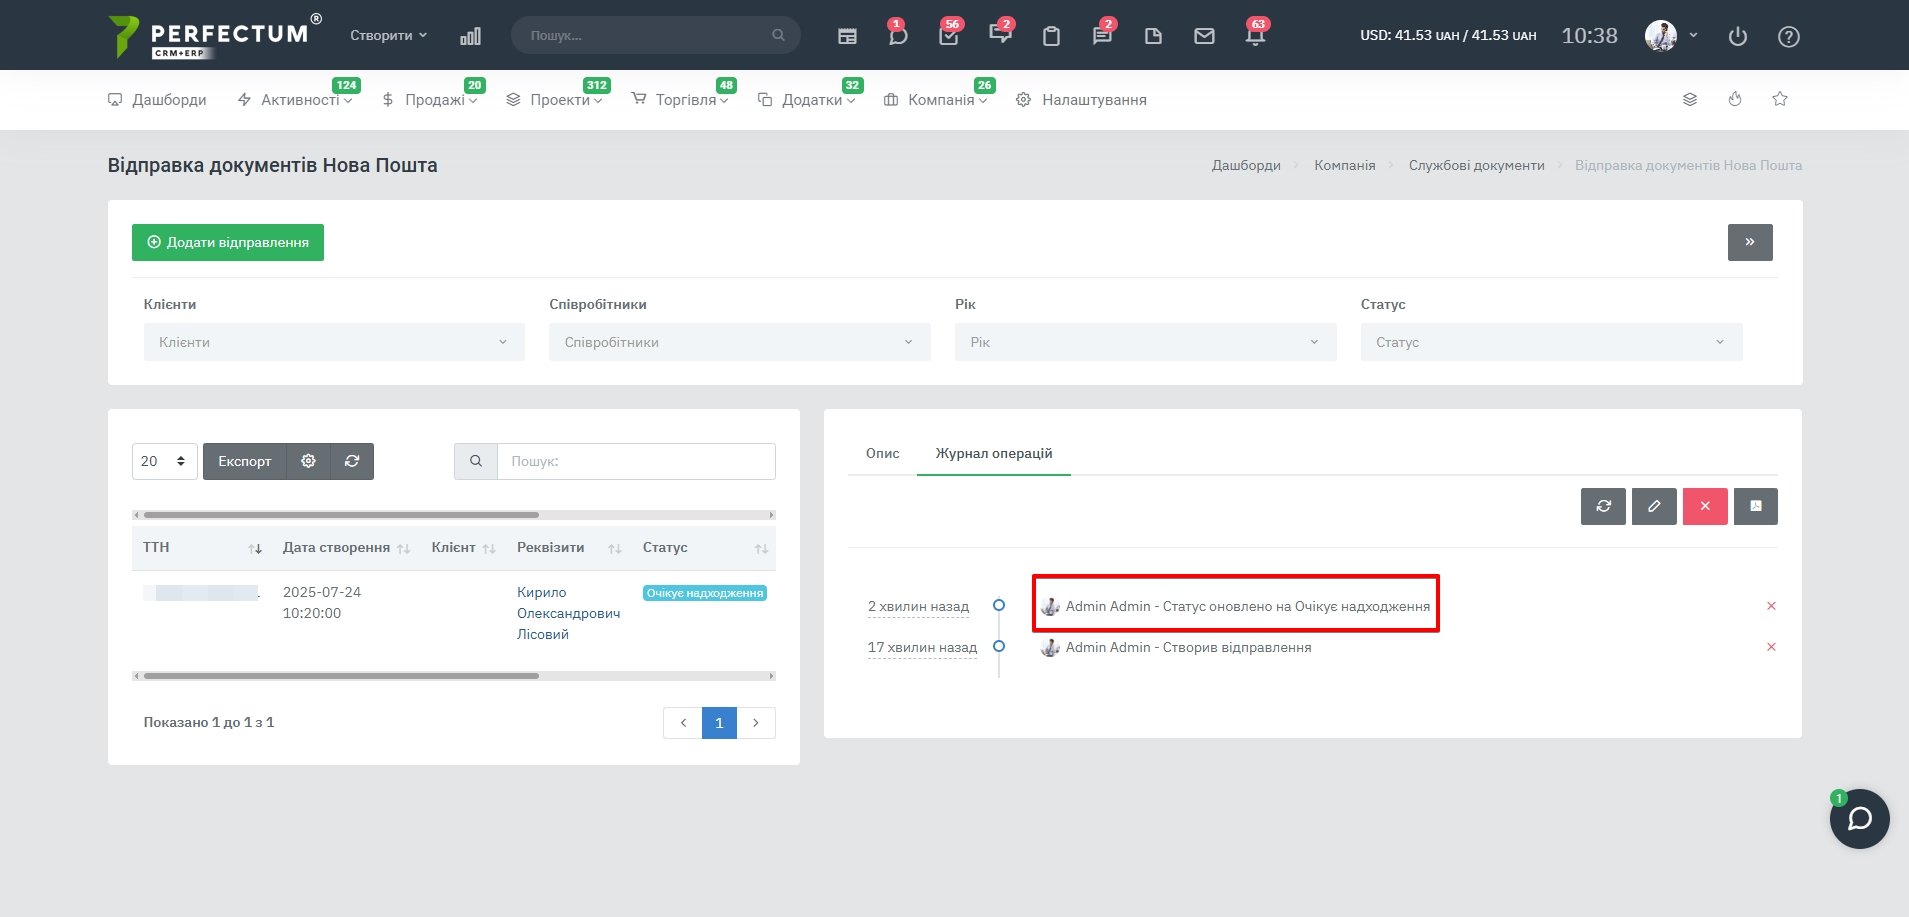Open the Додатки menu

(x=807, y=100)
